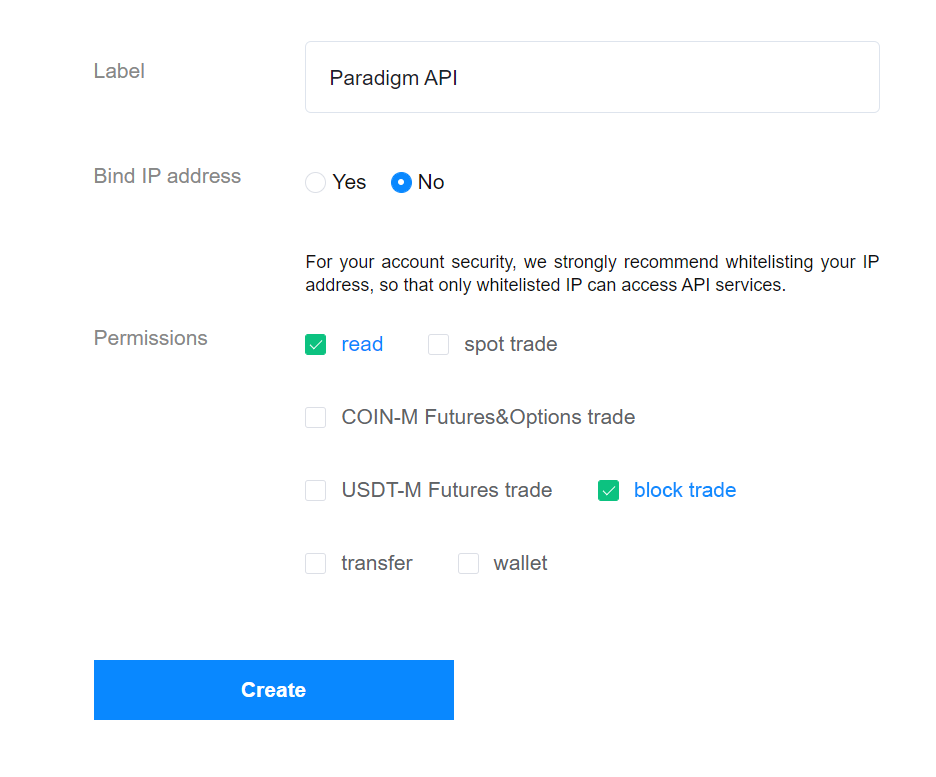Uncheck the read permission checkbox
This screenshot has width=936, height=777.
point(316,345)
